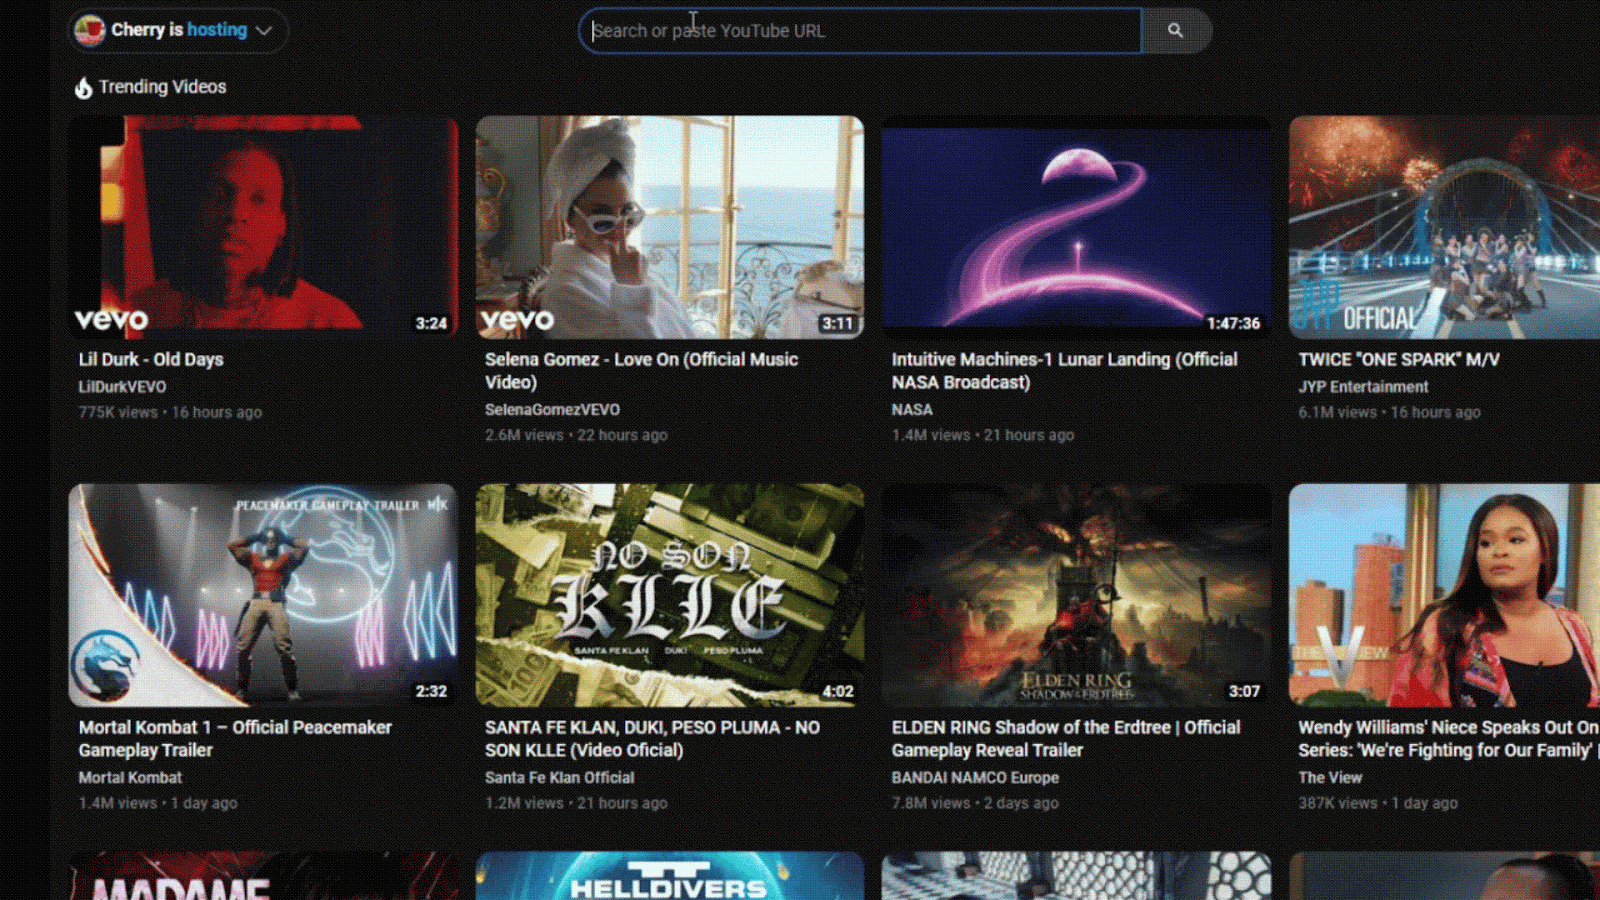Click the LilDurkVEVO channel name

point(123,387)
